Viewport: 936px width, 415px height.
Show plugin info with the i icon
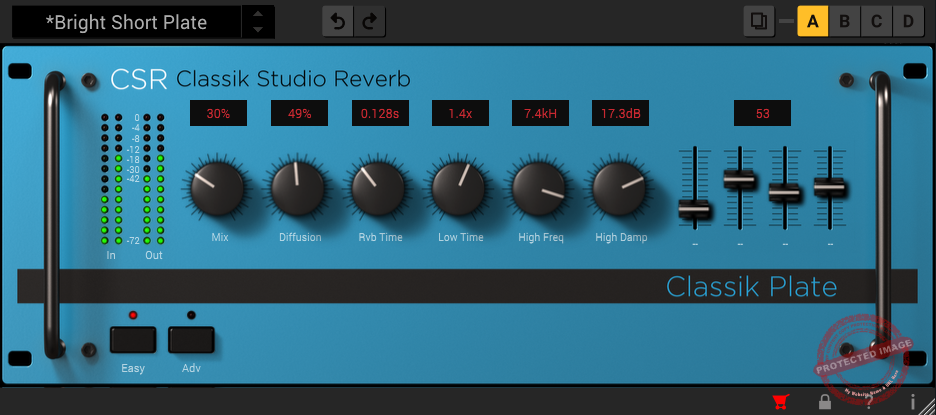click(x=913, y=401)
